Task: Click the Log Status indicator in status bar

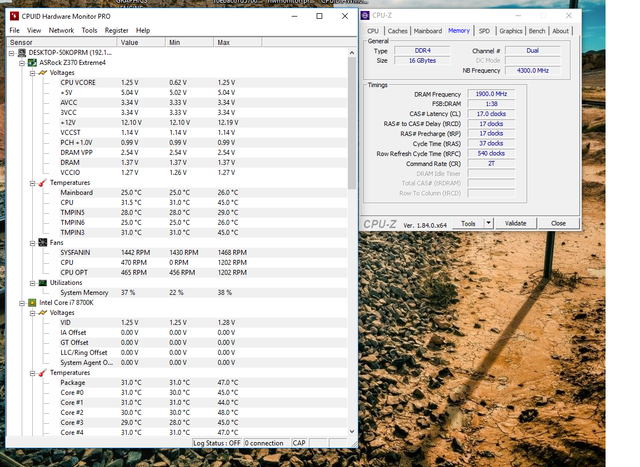Action: (217, 443)
